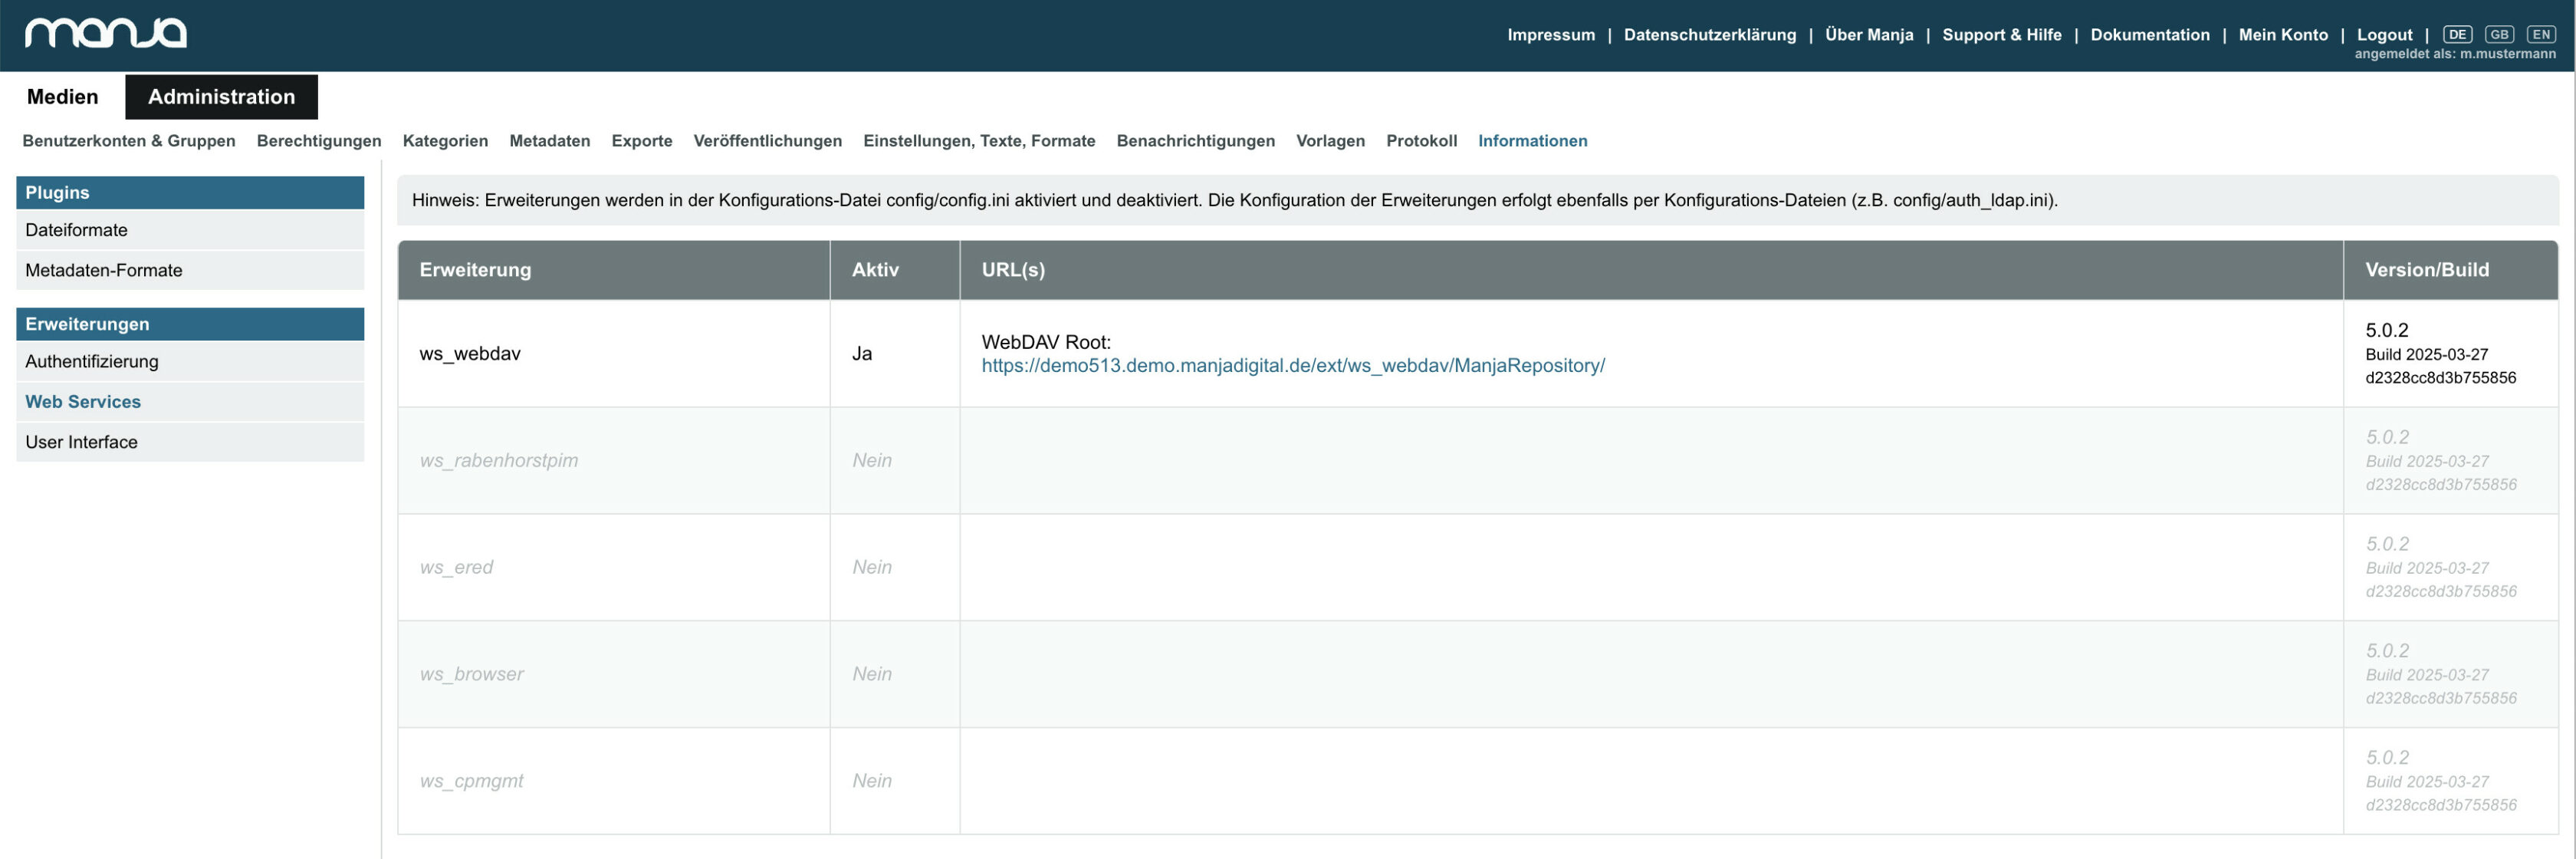This screenshot has width=2576, height=859.
Task: Click the Erweiterung column header
Action: [613, 270]
